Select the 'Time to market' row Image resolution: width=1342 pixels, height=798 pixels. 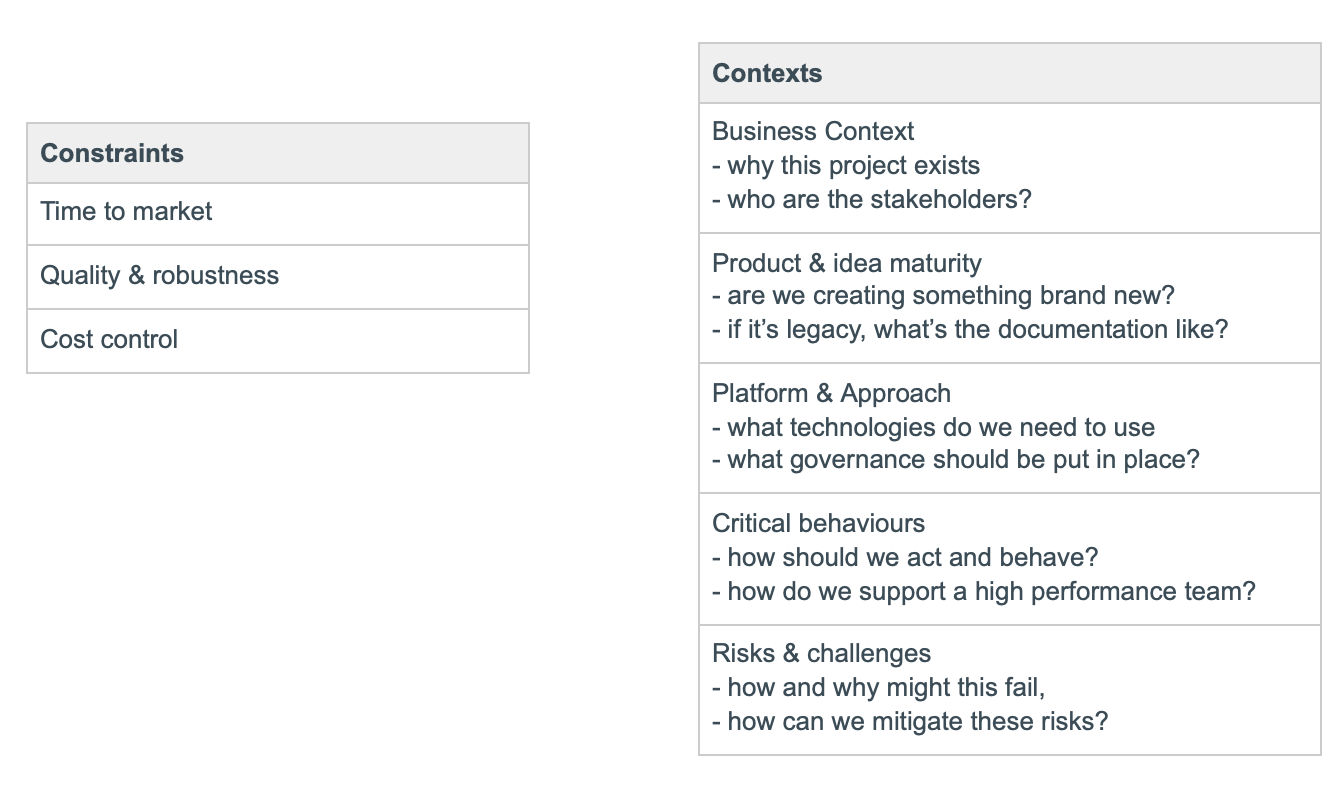(126, 212)
